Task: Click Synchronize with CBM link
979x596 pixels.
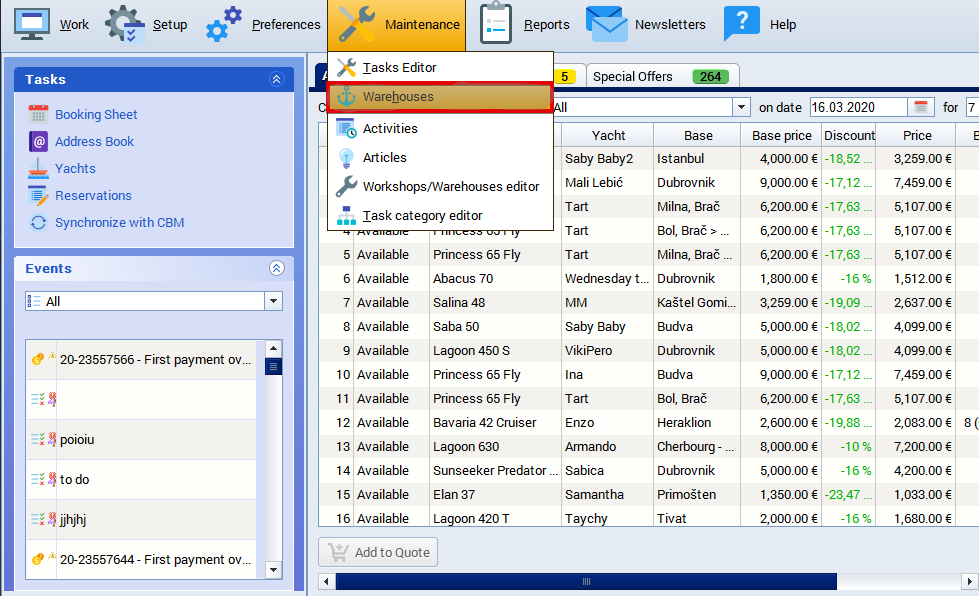Action: (119, 223)
